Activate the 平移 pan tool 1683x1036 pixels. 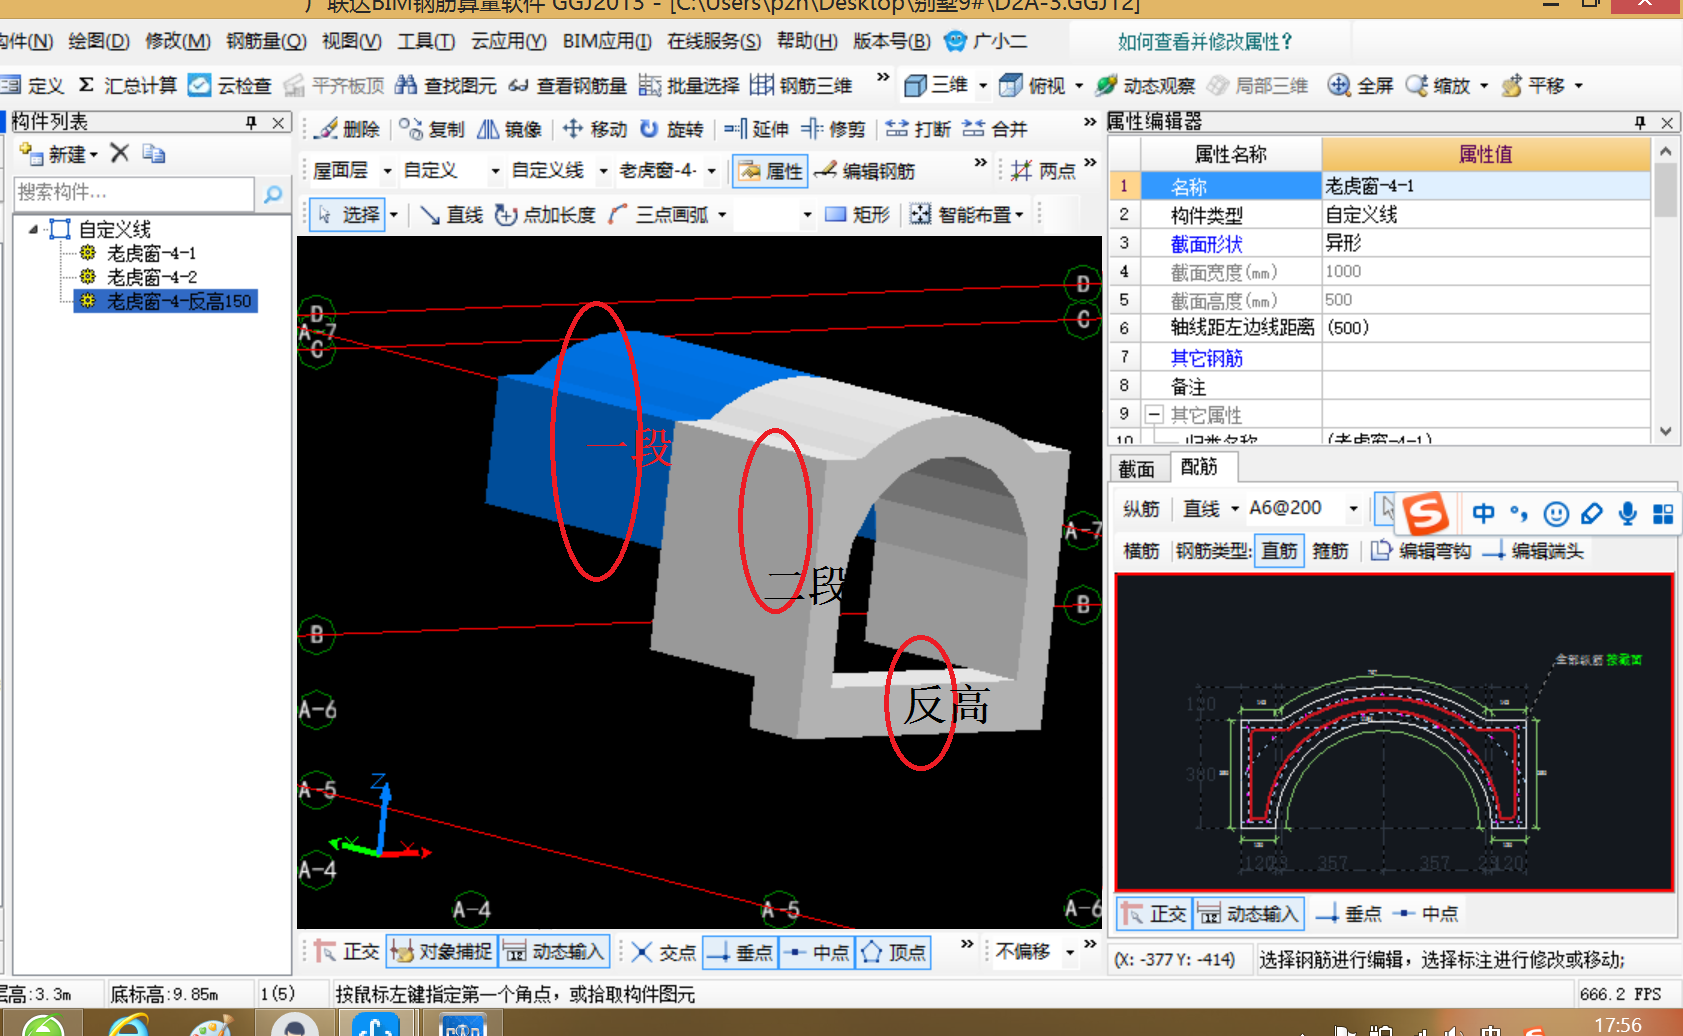(1533, 86)
